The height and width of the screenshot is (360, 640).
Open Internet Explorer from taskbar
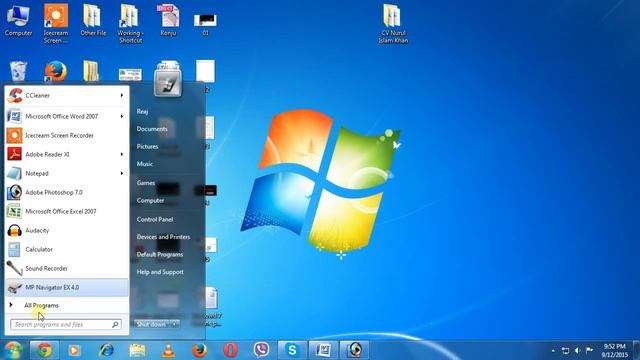point(107,350)
